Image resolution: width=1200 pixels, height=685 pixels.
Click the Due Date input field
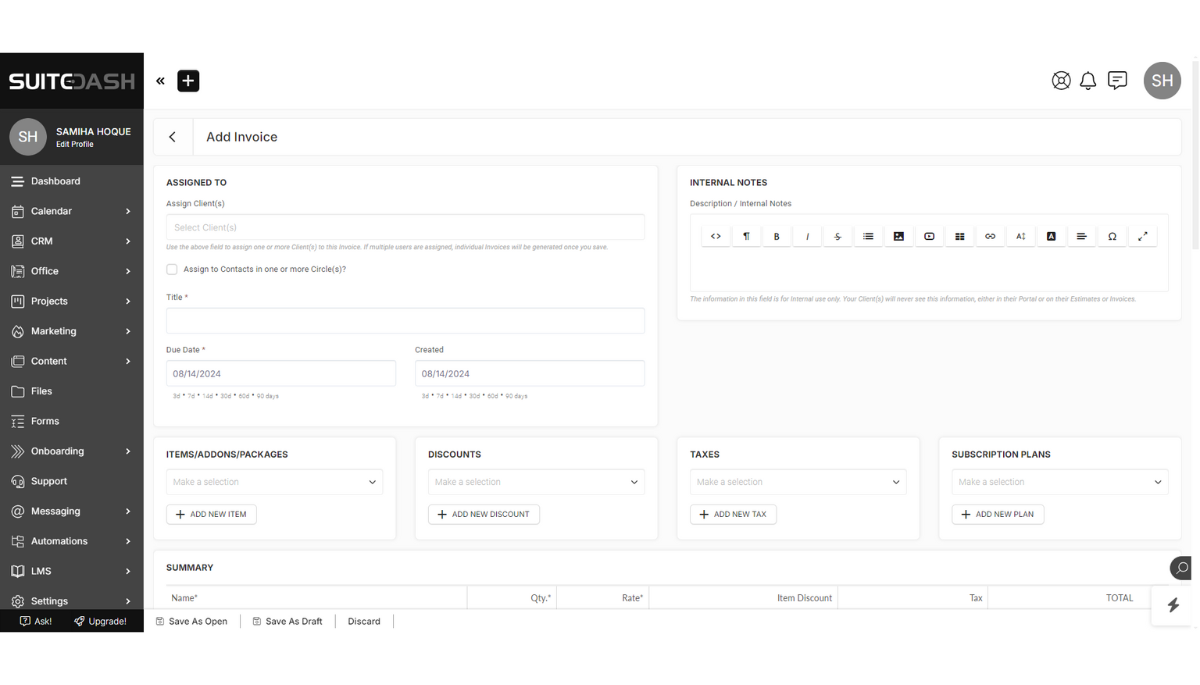click(x=280, y=372)
